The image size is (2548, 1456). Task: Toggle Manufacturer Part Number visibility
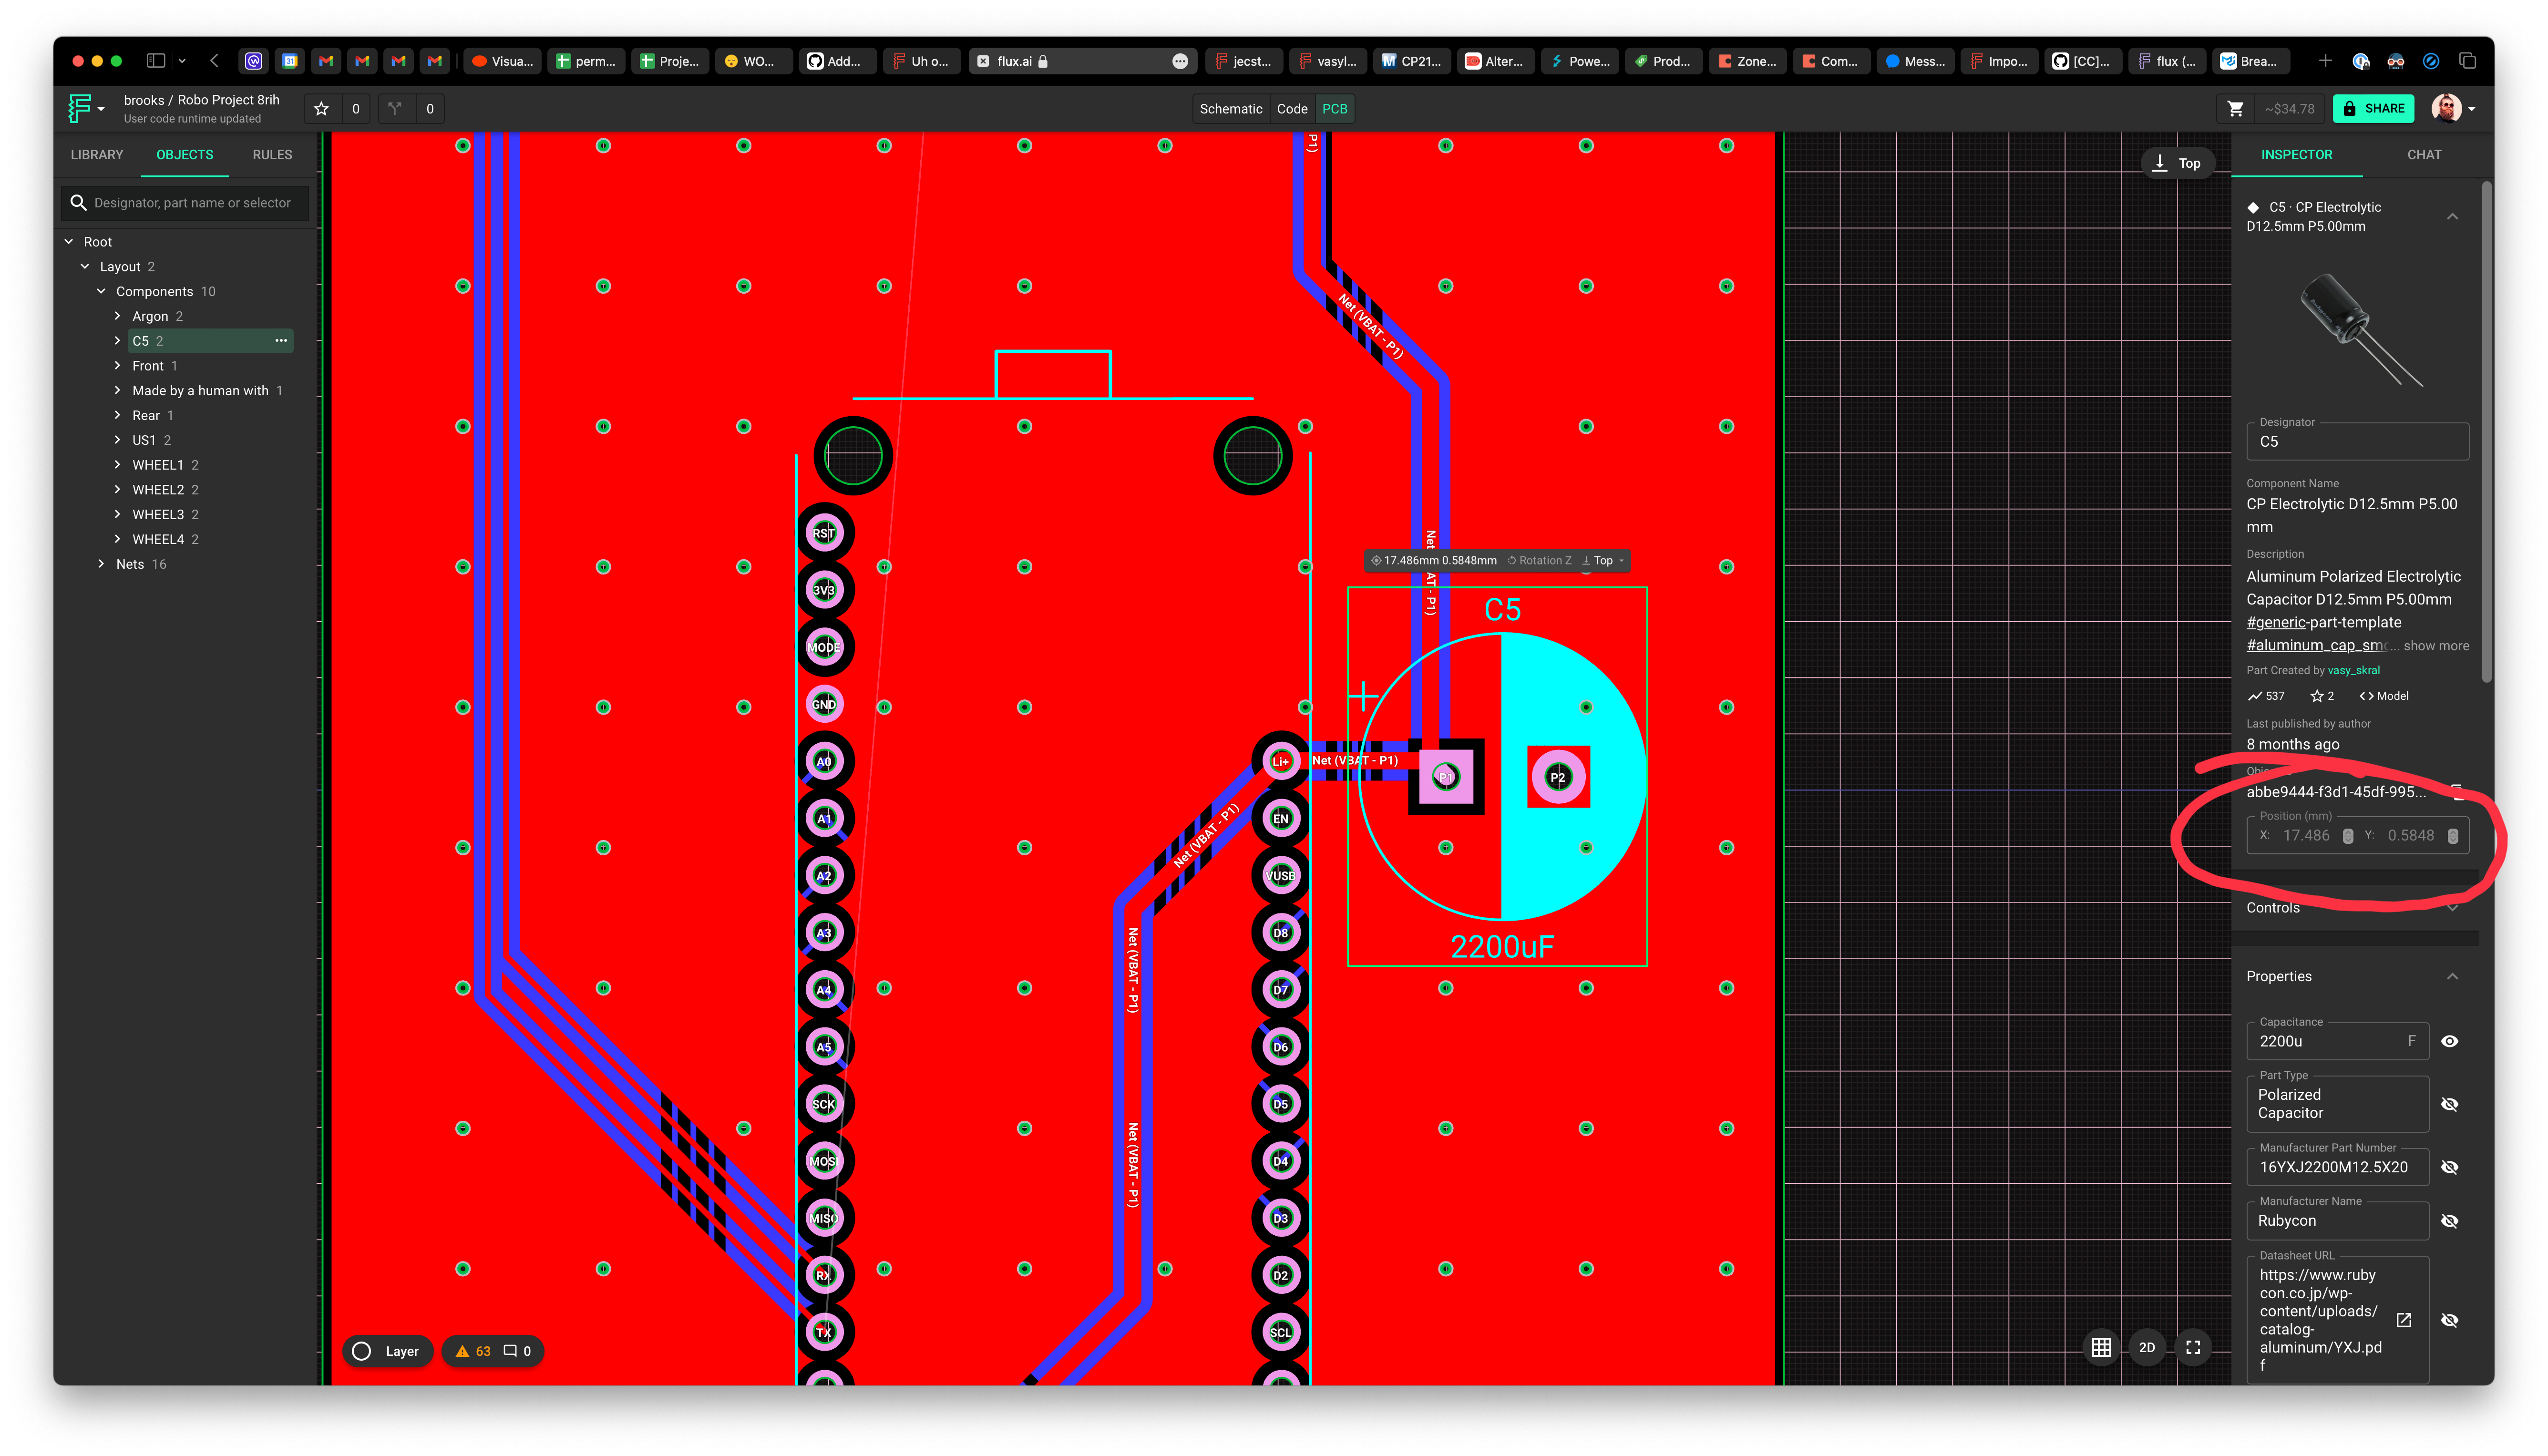coord(2449,1167)
